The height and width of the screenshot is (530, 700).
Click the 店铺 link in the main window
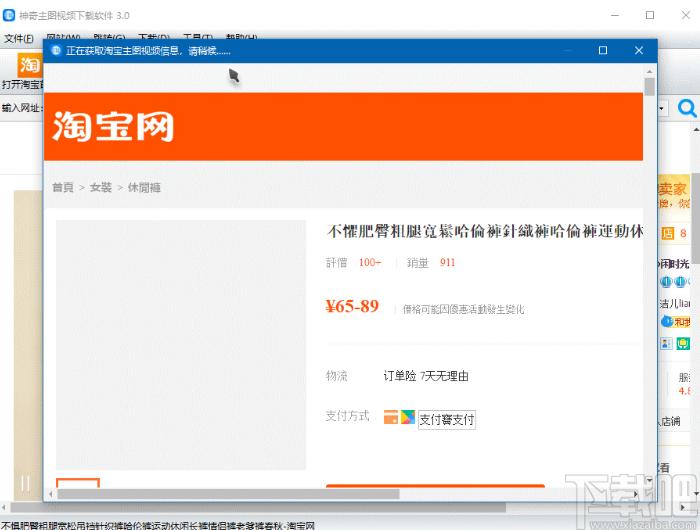click(671, 421)
